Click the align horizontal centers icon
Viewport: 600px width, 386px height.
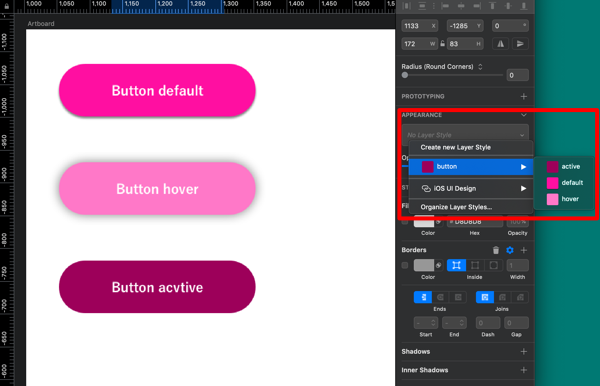461,6
